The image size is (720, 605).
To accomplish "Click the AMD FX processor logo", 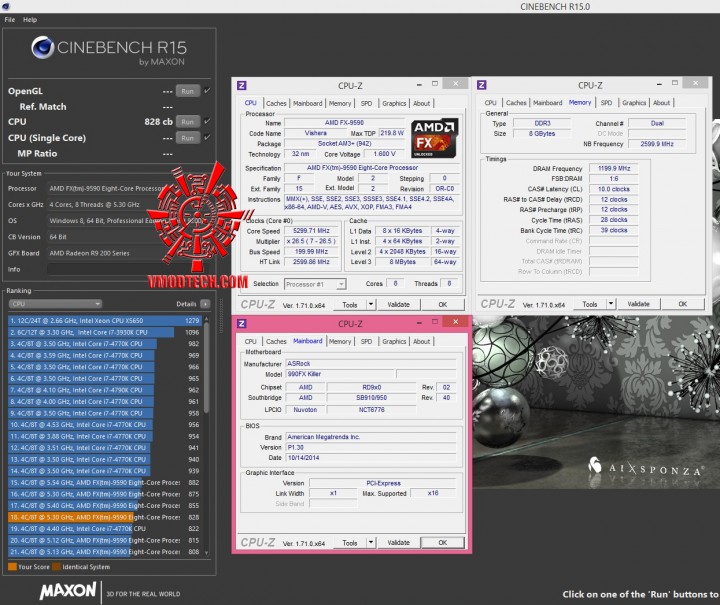I will tap(433, 139).
